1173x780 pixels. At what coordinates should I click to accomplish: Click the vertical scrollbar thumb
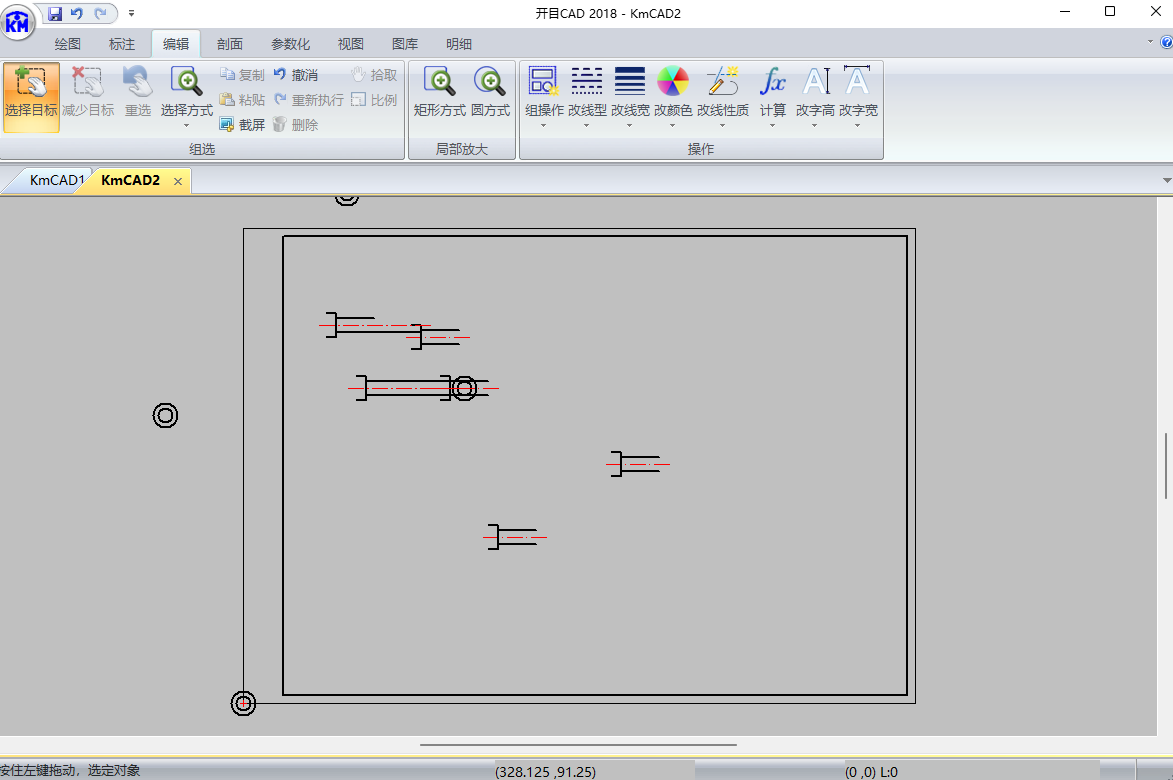point(1166,466)
